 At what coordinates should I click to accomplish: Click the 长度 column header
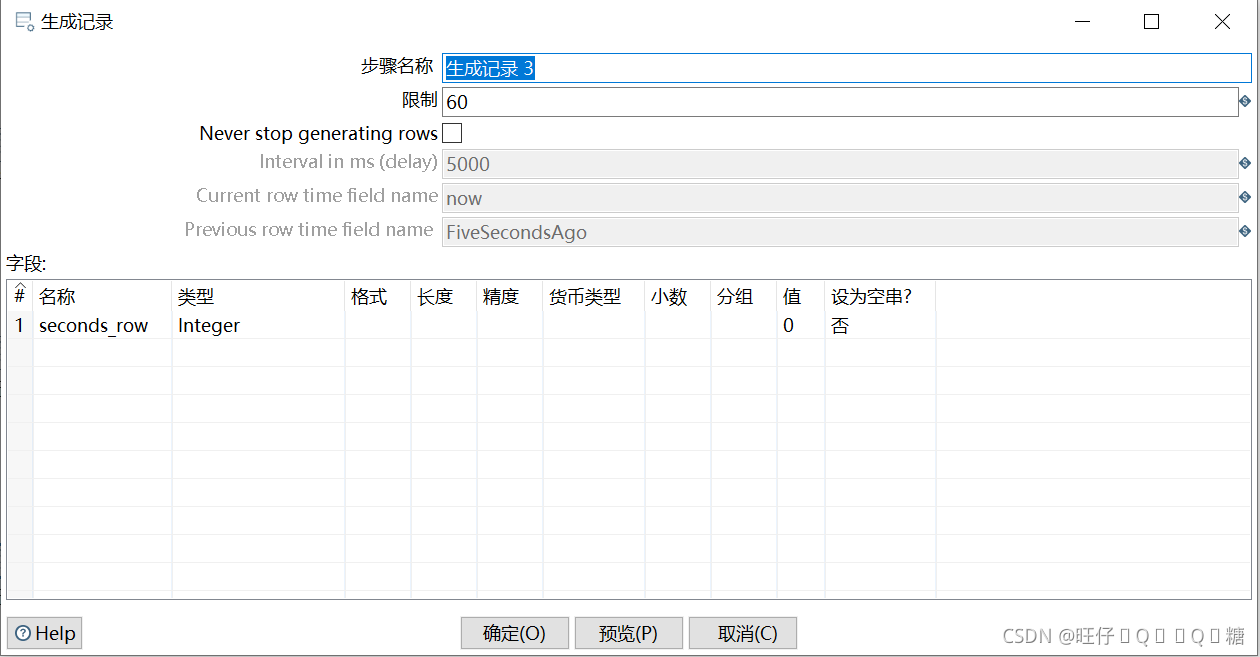(x=444, y=297)
